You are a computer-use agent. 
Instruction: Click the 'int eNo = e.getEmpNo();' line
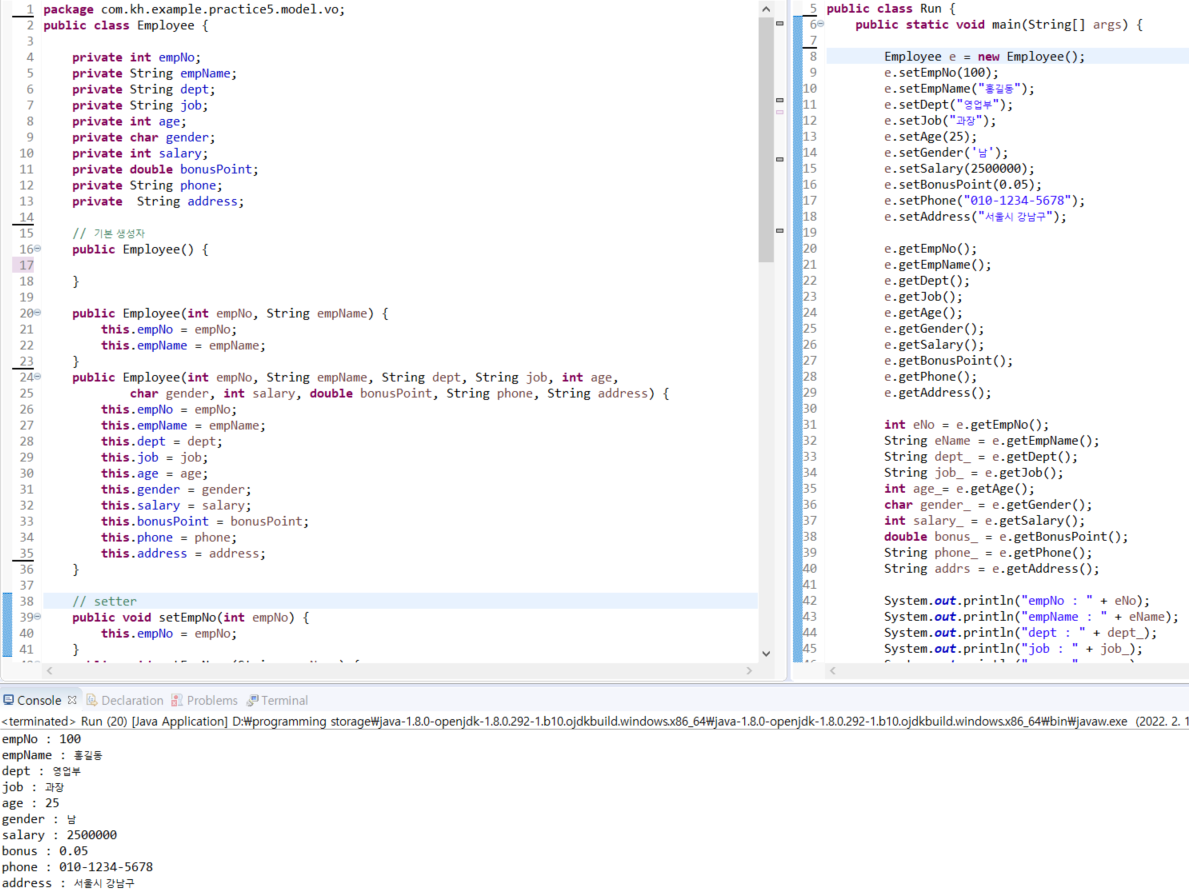pos(967,425)
